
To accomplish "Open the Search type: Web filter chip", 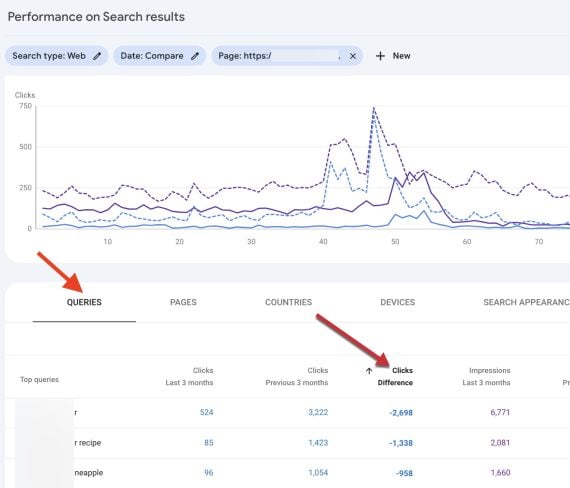I will click(x=56, y=56).
